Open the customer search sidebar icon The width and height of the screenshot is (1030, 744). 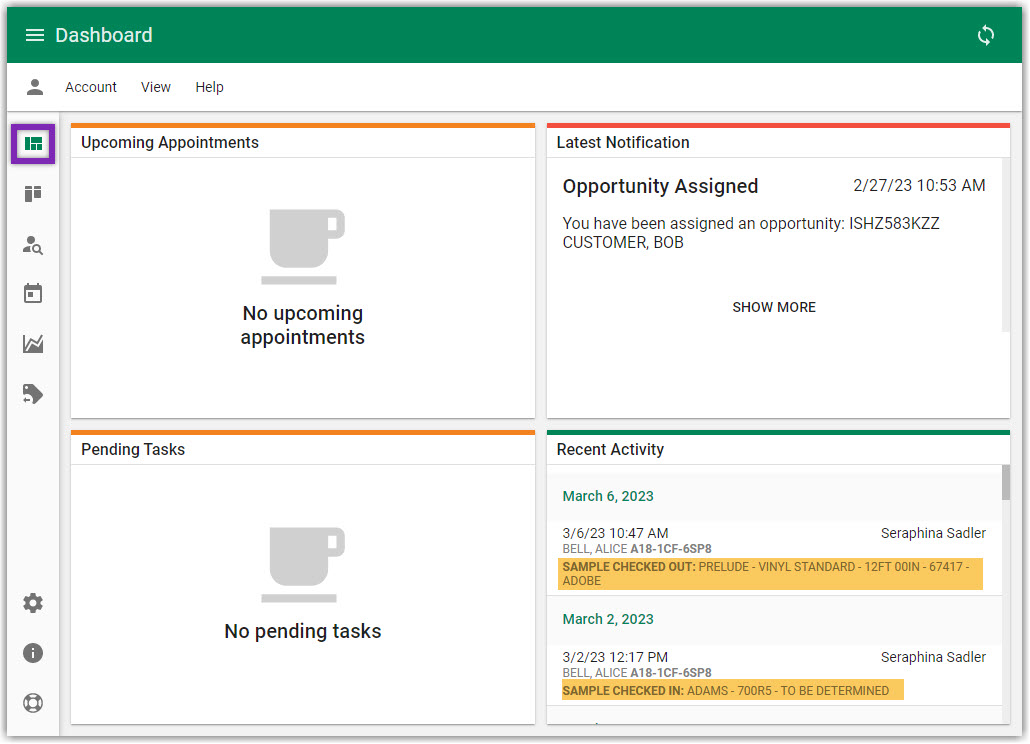(33, 244)
